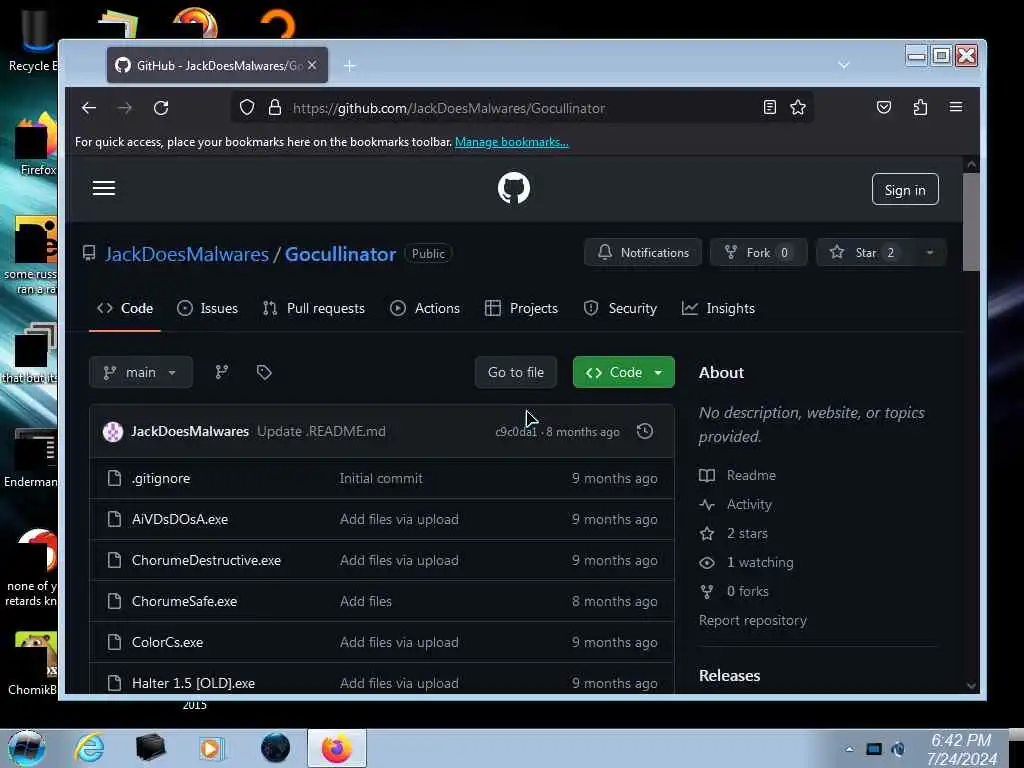
Task: Click the page vertical scrollbar thumb
Action: click(x=971, y=222)
